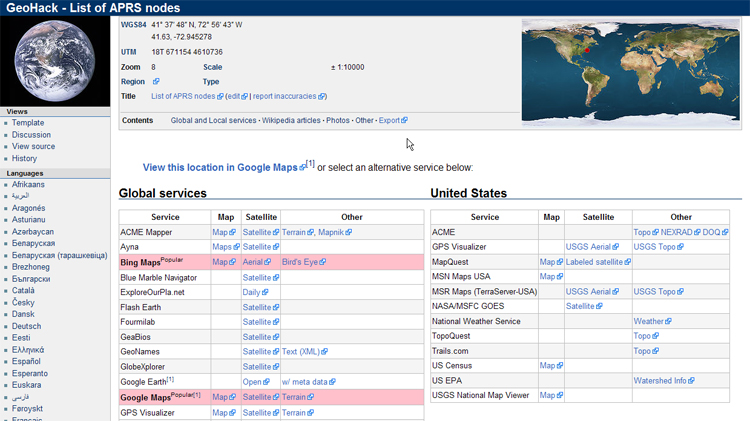This screenshot has height=421, width=750.
Task: Switch to the Discussion page
Action: coord(31,135)
